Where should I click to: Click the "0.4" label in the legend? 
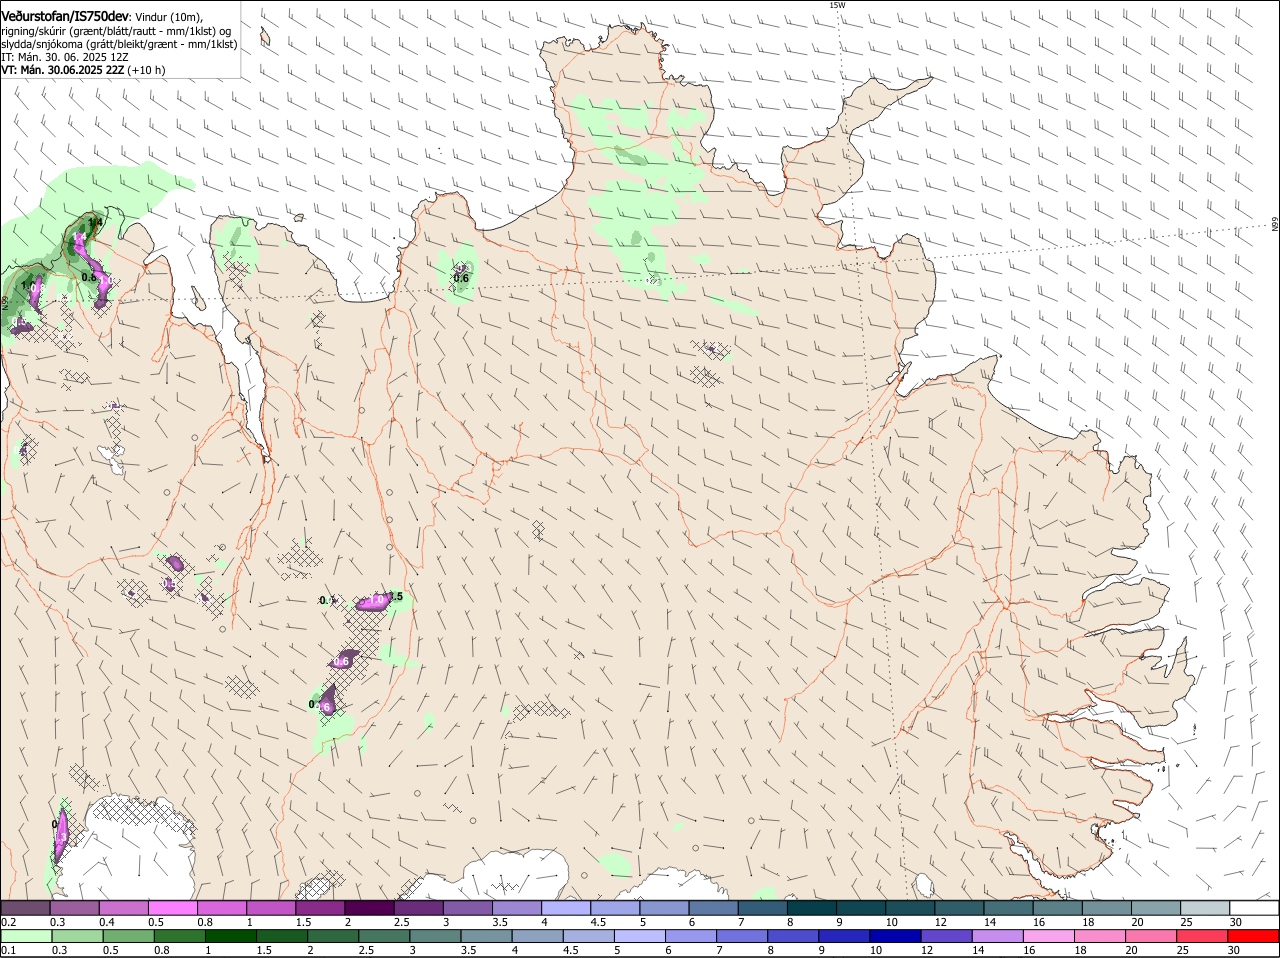[x=106, y=922]
